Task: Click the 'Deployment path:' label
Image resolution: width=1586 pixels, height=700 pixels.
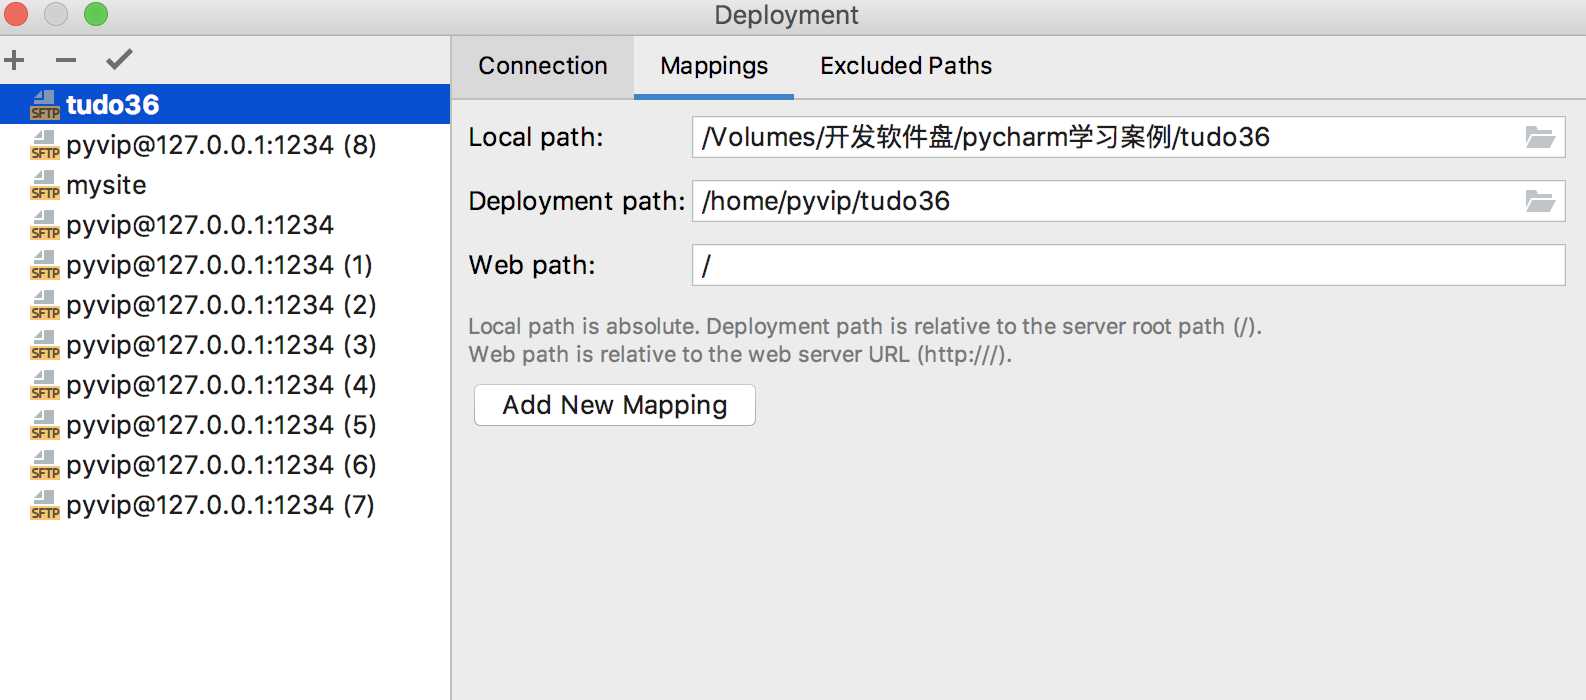Action: [x=577, y=201]
